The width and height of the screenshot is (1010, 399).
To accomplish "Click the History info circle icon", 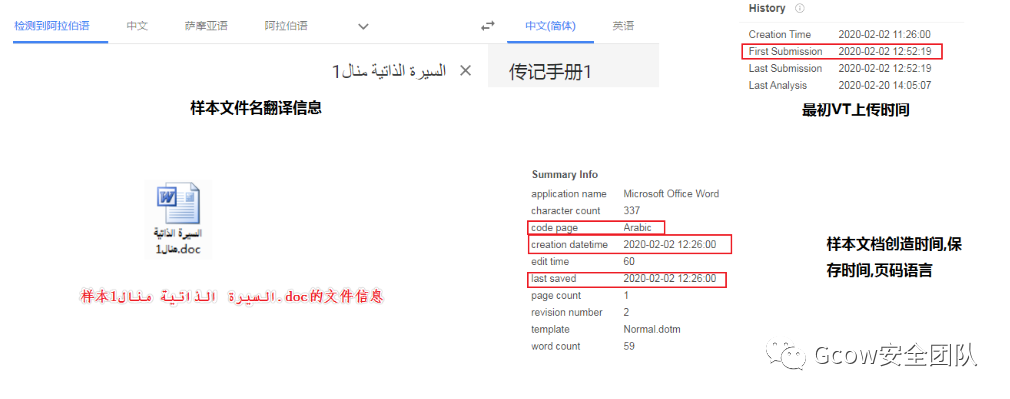I will 800,8.
